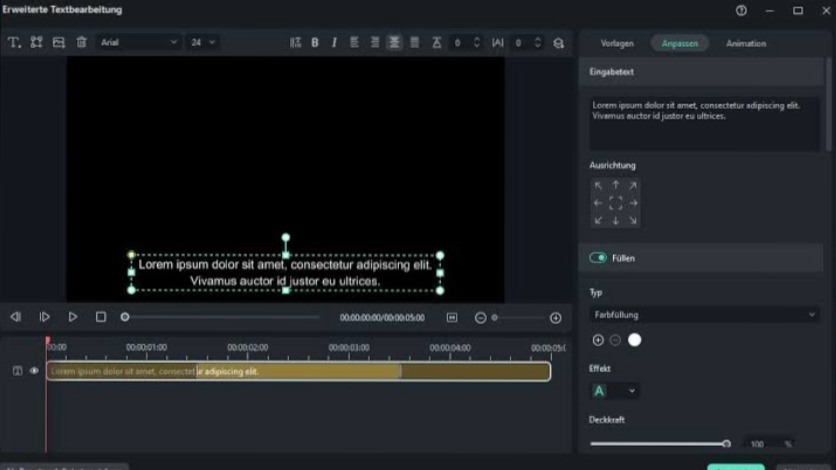Align text to top-right corner
Screen dimensions: 836x470
(633, 185)
